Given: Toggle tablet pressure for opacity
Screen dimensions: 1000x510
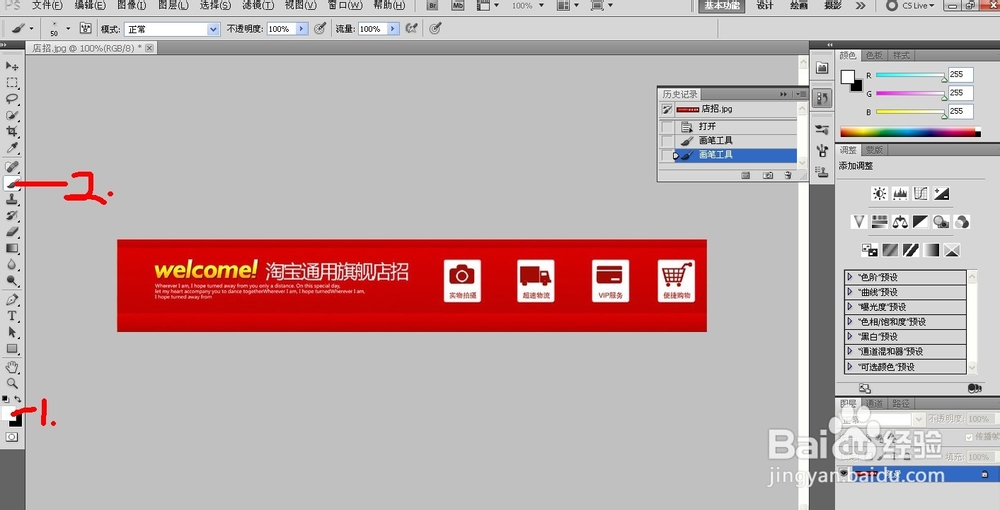Looking at the screenshot, I should [320, 29].
